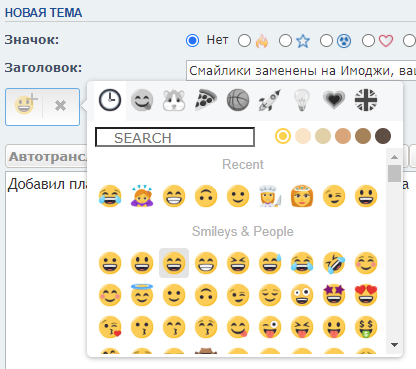Insert the heart-eyes emoji
The image size is (416, 369).
coord(366,295)
